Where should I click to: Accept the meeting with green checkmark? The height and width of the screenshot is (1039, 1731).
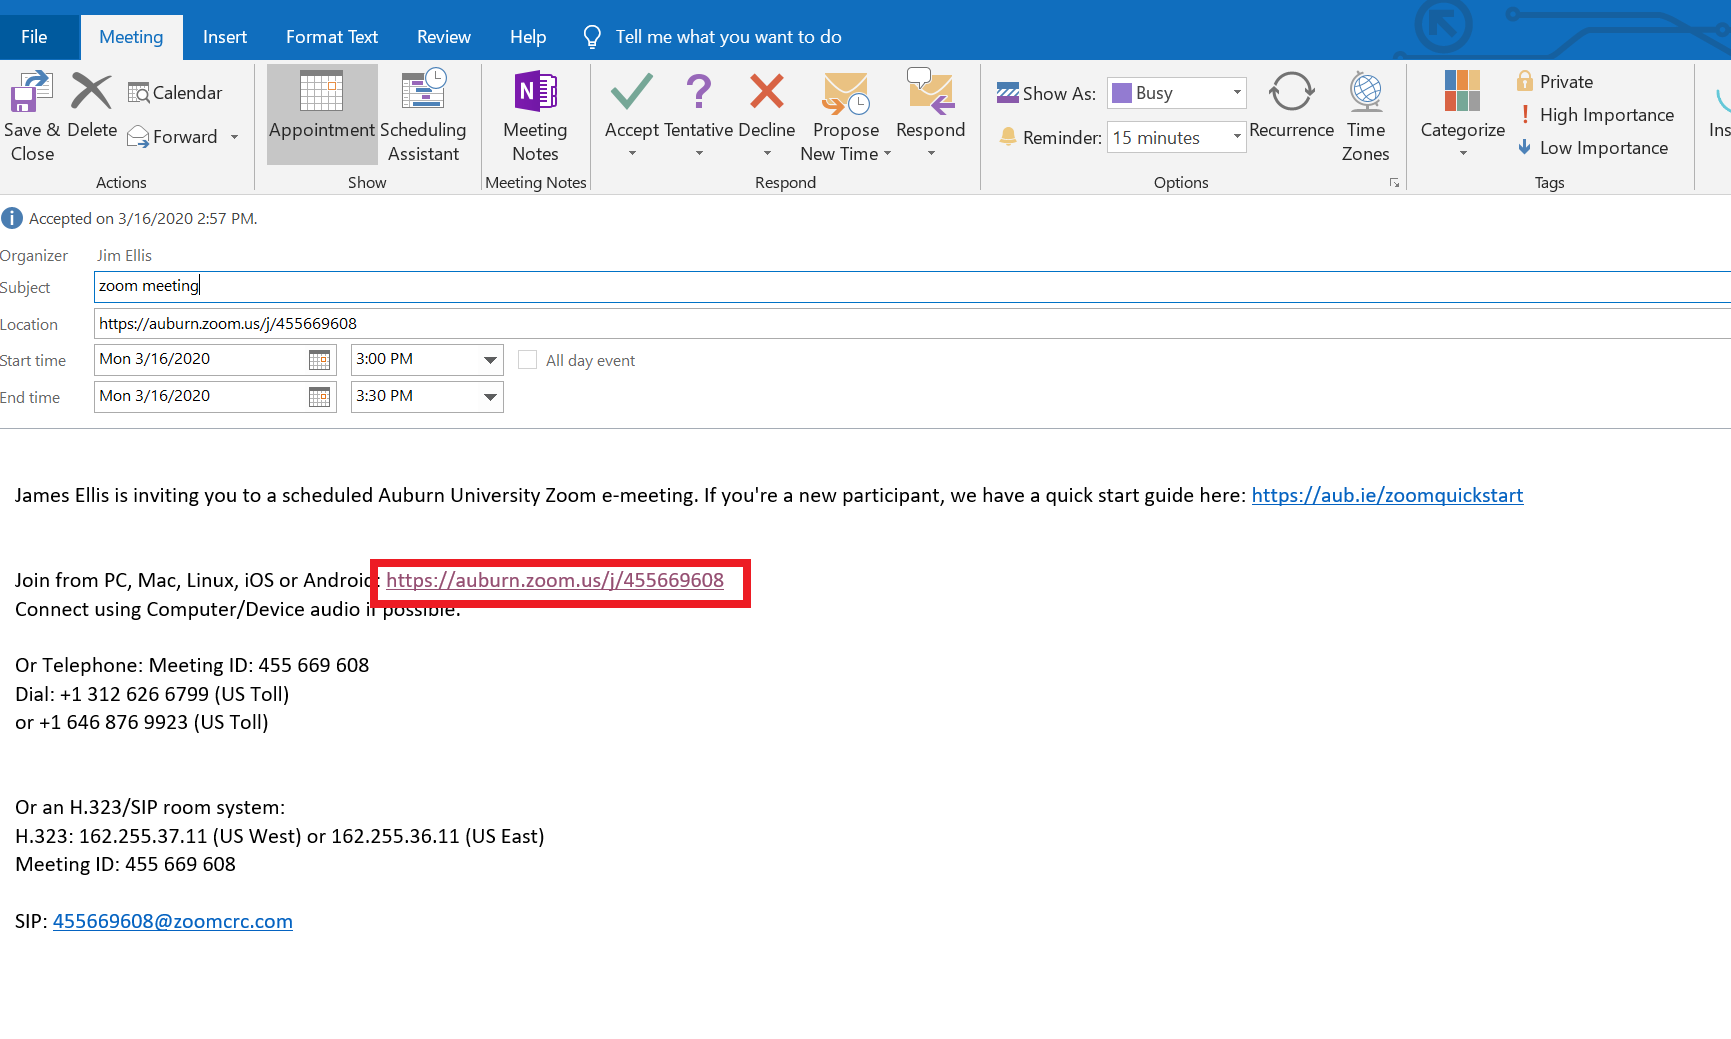(x=632, y=91)
